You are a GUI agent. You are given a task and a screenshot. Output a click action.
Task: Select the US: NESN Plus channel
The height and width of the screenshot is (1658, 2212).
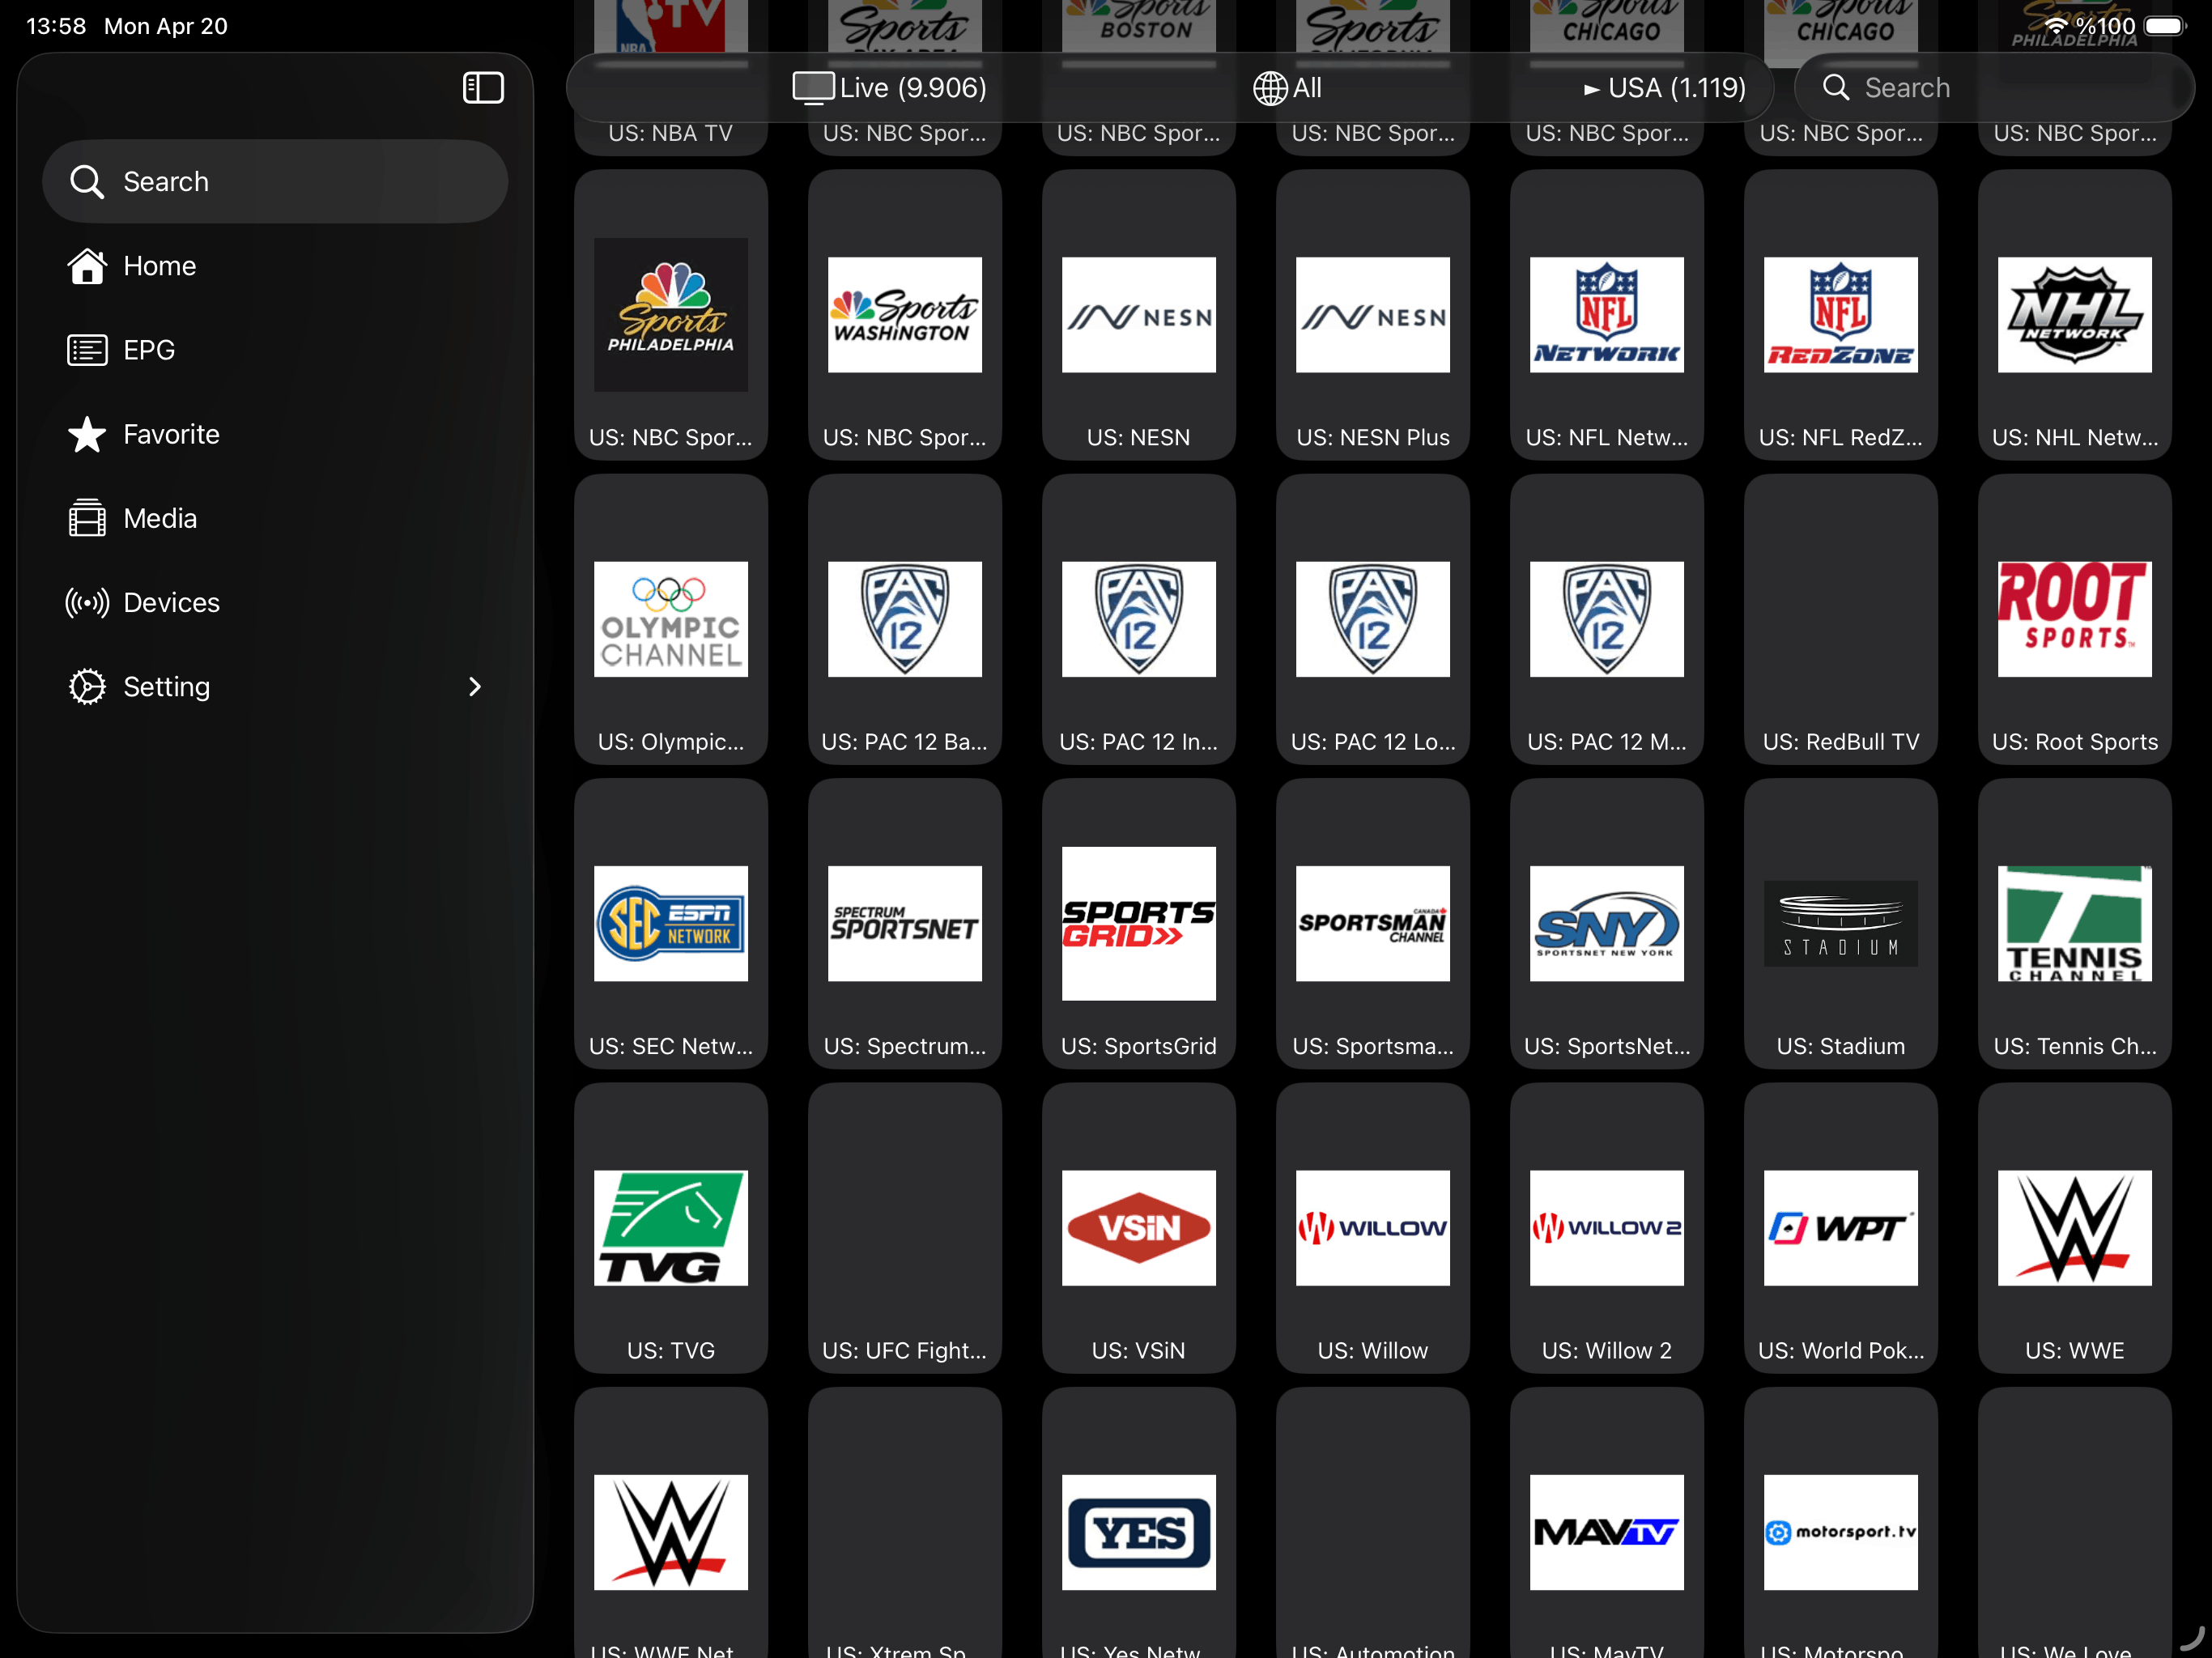pyautogui.click(x=1373, y=315)
